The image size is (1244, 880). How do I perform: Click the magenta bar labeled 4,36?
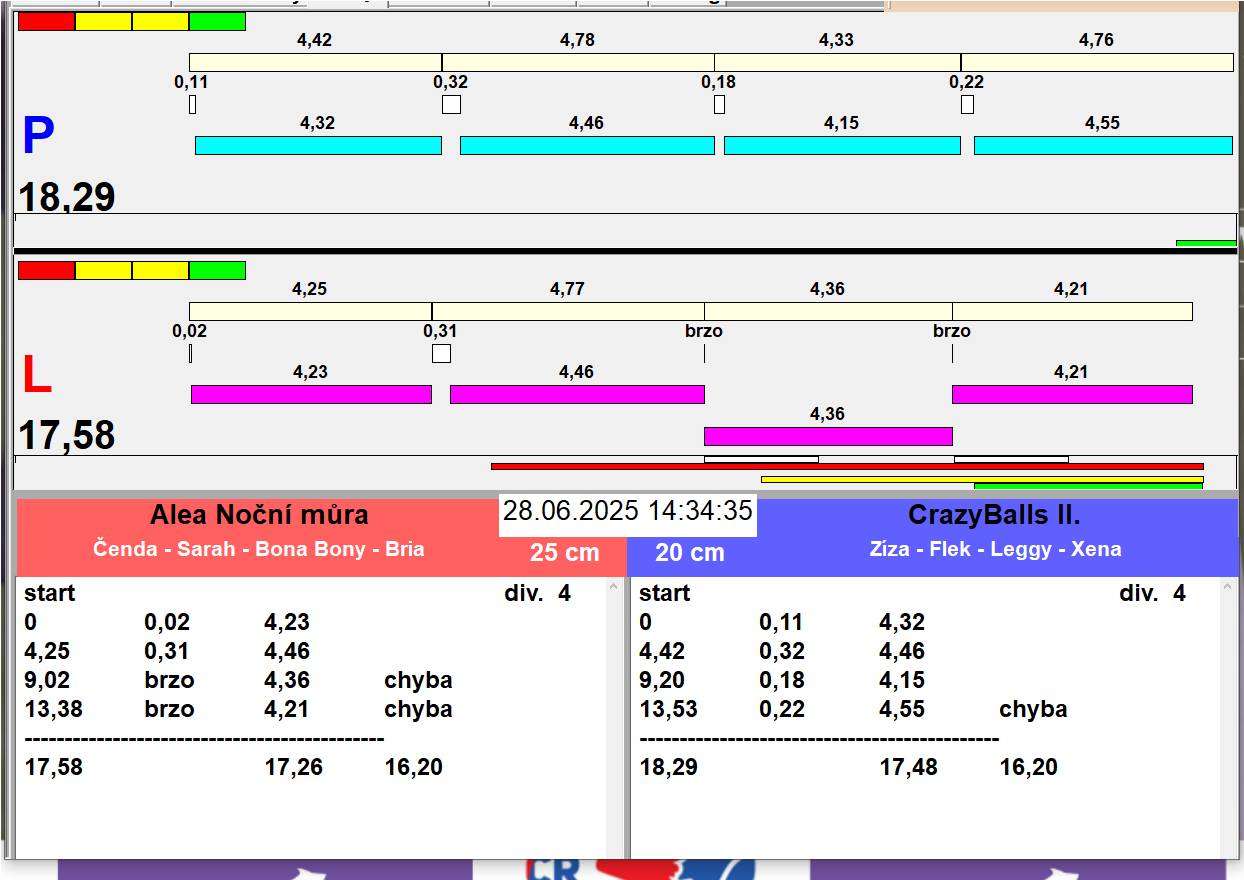(x=828, y=436)
